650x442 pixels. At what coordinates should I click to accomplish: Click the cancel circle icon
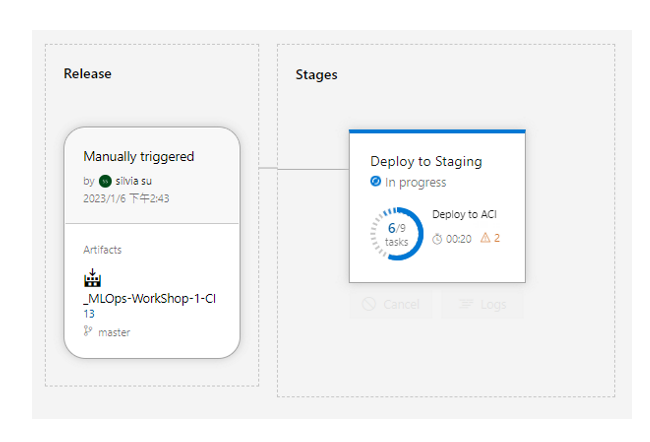pyautogui.click(x=369, y=304)
